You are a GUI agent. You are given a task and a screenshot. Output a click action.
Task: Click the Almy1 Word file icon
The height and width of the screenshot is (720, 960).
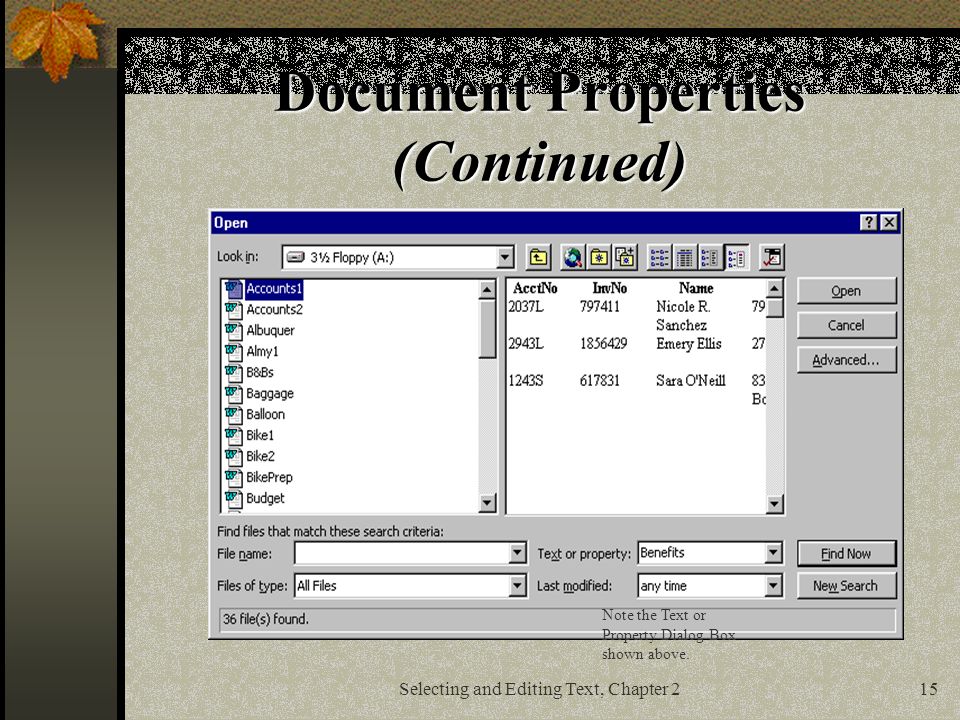tap(233, 351)
